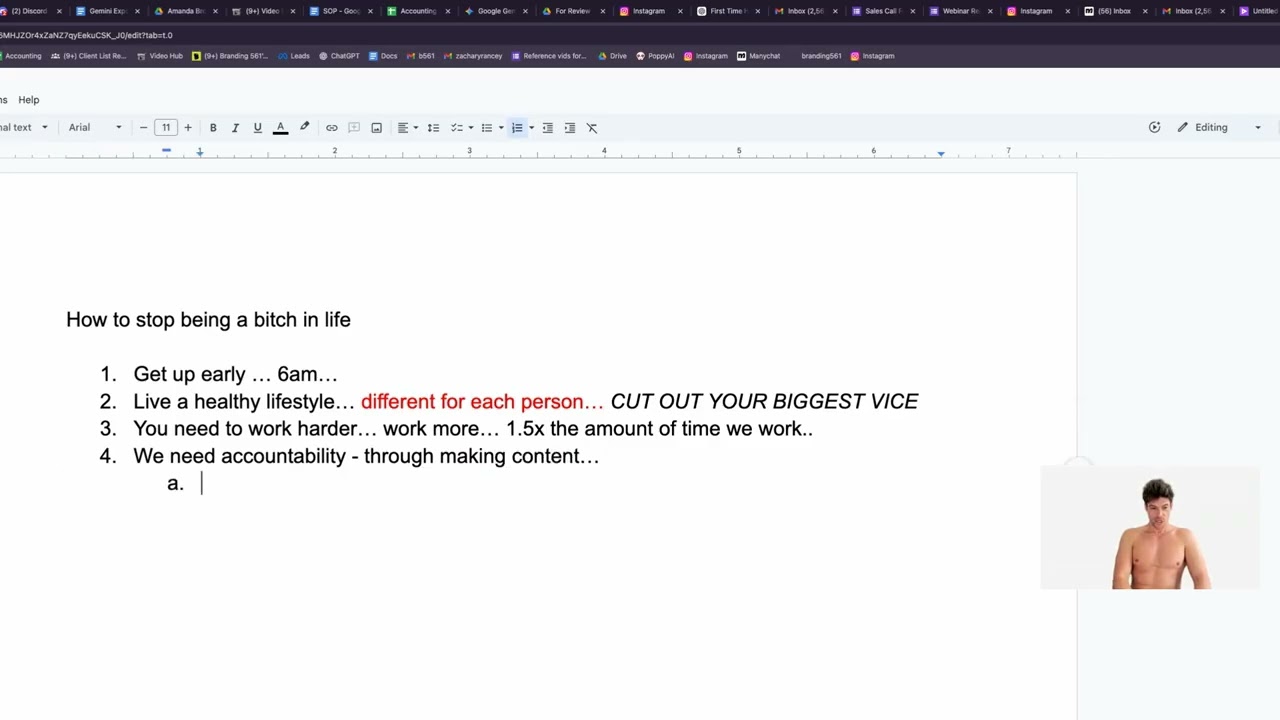Click the italic text 'CUT OUT YOUR BIGGEST VICE'
Screen dimensions: 1280x720
coord(764,401)
